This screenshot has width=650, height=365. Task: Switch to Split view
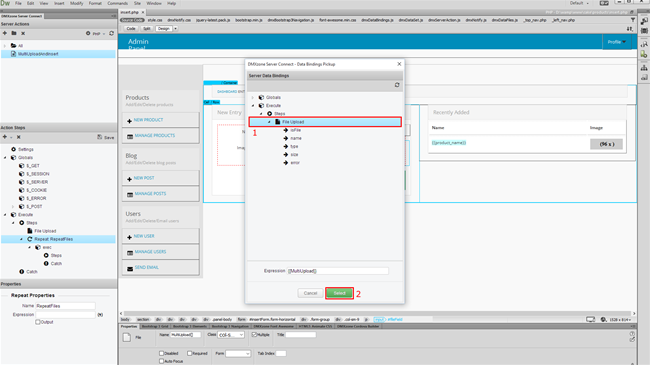(x=146, y=29)
